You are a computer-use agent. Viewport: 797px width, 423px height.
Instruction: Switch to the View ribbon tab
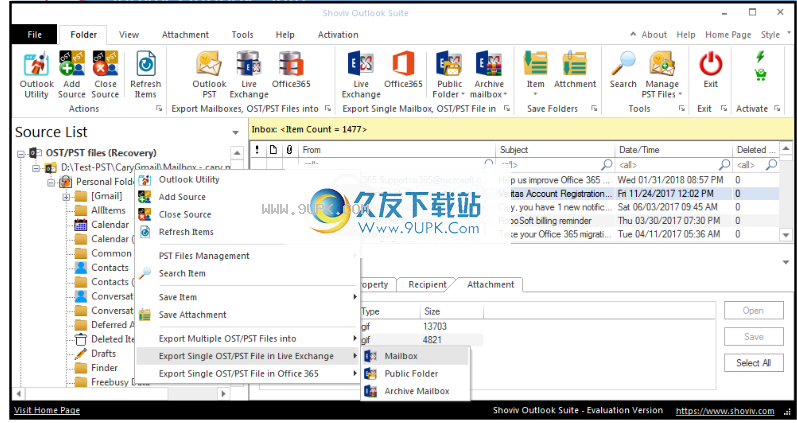tap(129, 35)
